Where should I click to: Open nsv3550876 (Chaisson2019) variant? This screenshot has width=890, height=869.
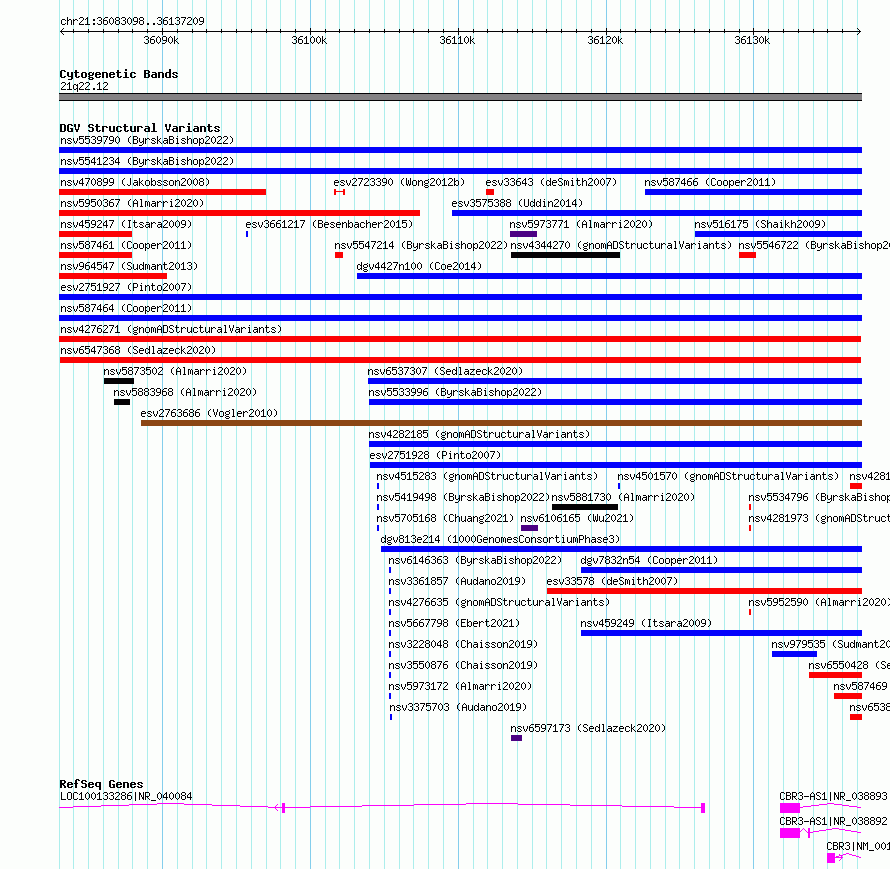[x=463, y=665]
